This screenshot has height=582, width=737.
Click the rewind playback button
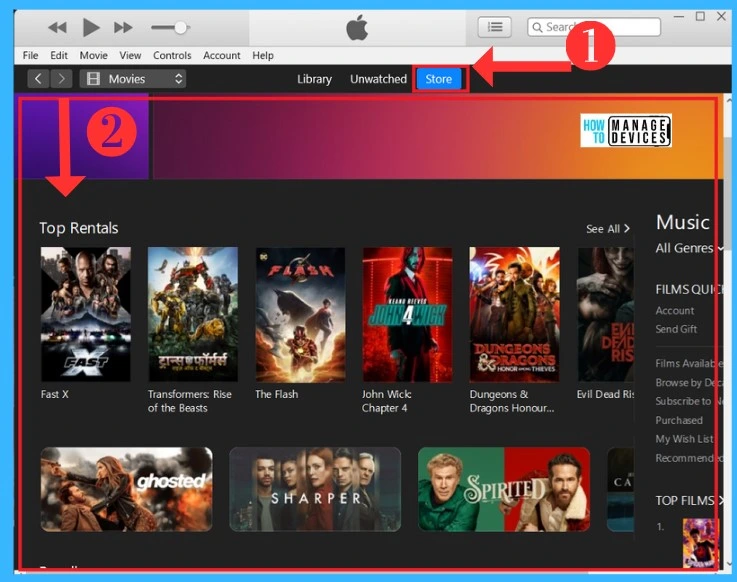(x=57, y=28)
